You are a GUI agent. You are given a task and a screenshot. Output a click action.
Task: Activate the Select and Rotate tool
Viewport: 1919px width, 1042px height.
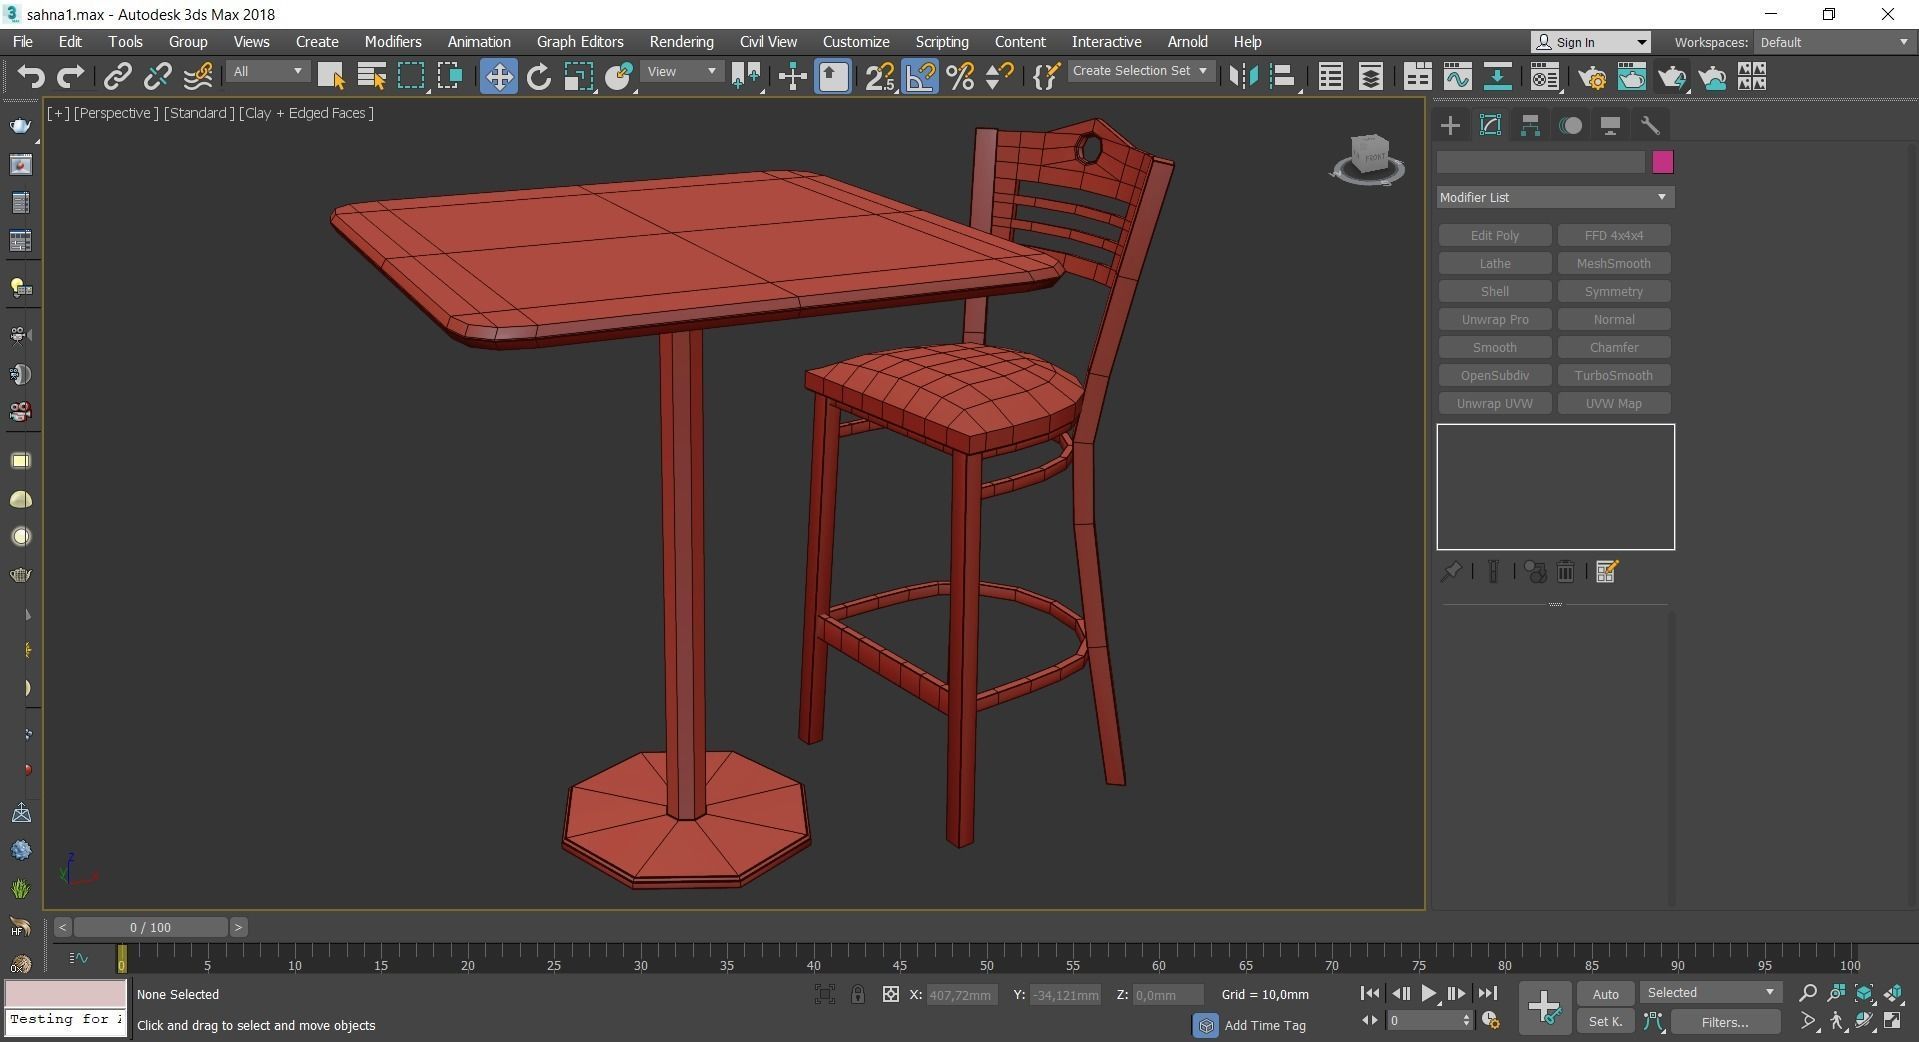point(539,77)
